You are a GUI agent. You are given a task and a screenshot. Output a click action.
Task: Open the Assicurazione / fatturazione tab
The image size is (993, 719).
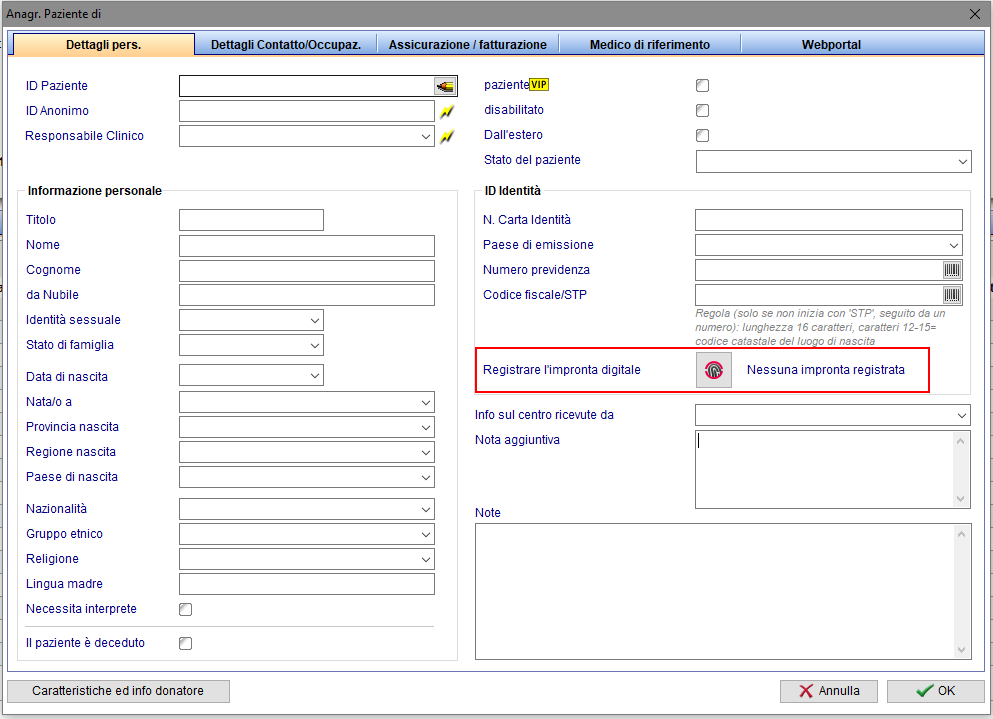click(467, 45)
